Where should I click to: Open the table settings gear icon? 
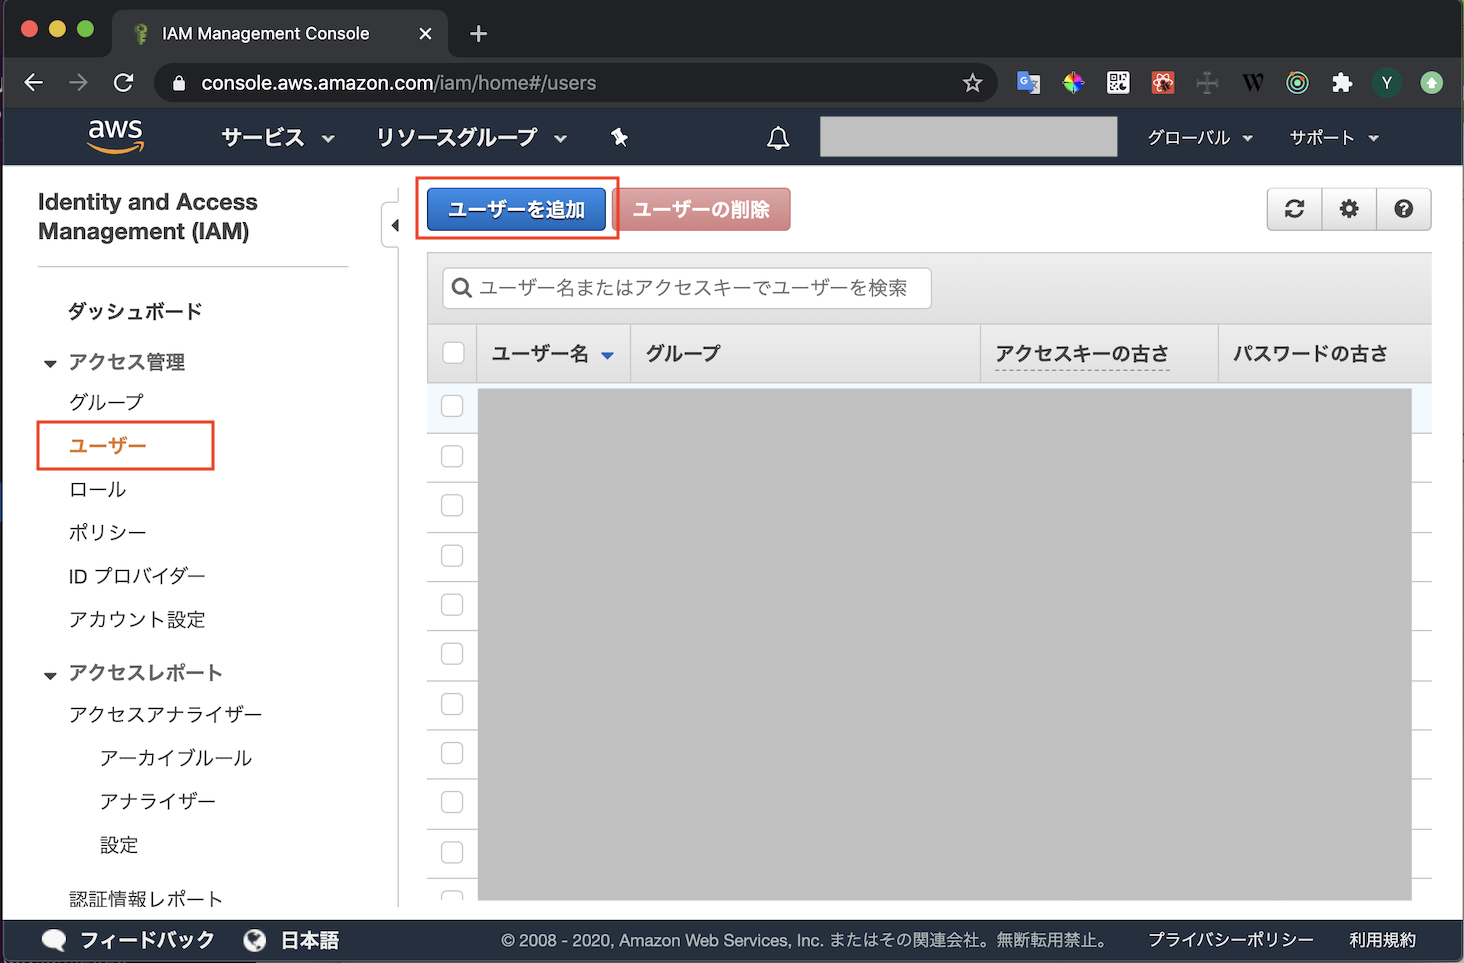[1349, 209]
